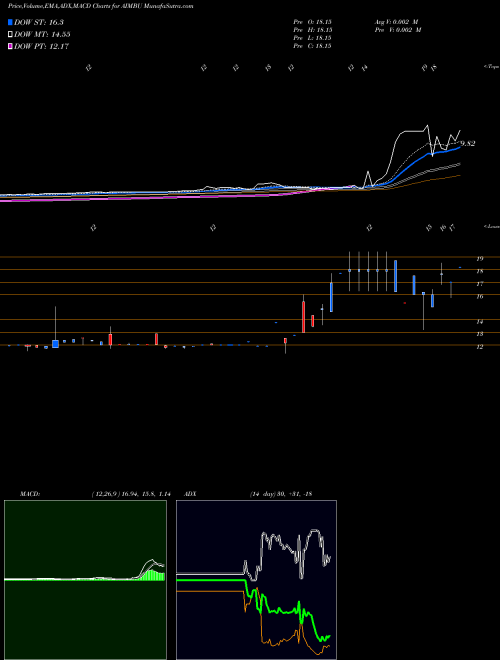This screenshot has height=660, width=500.
Task: Select the DOW MT: 14.55 label
Action: tap(42, 35)
